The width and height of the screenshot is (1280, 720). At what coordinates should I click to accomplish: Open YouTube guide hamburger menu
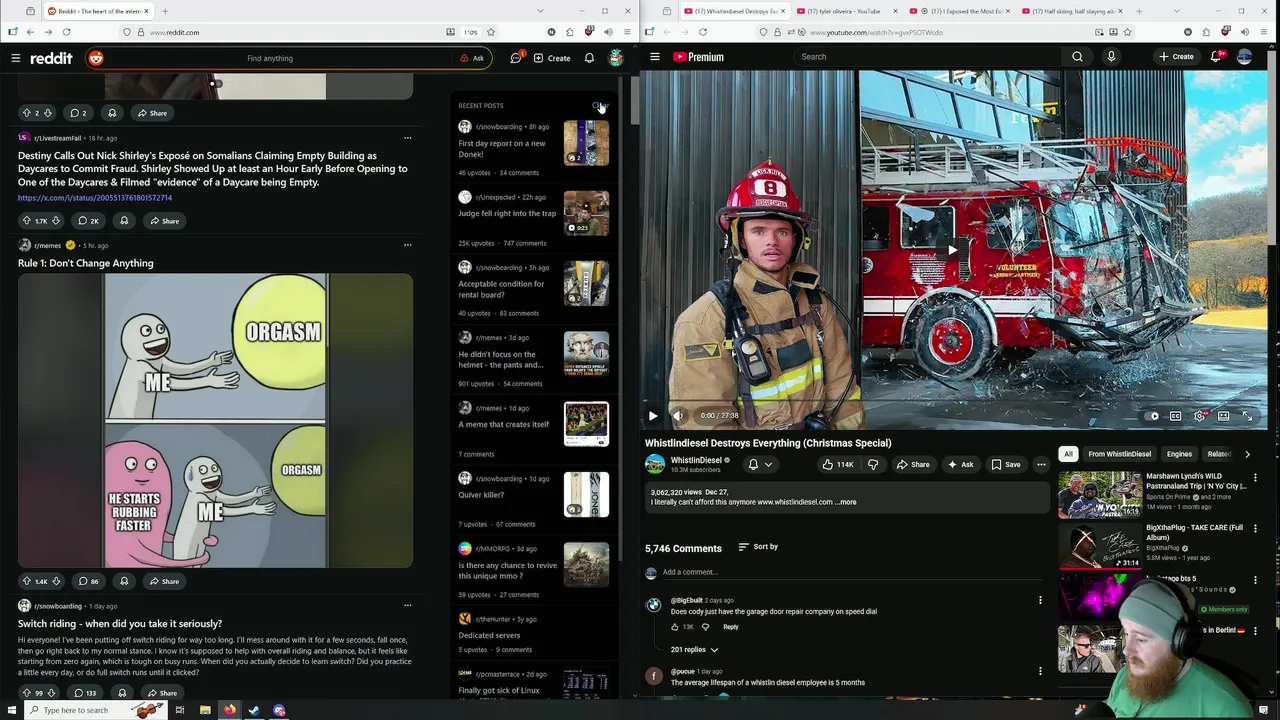[x=655, y=57]
